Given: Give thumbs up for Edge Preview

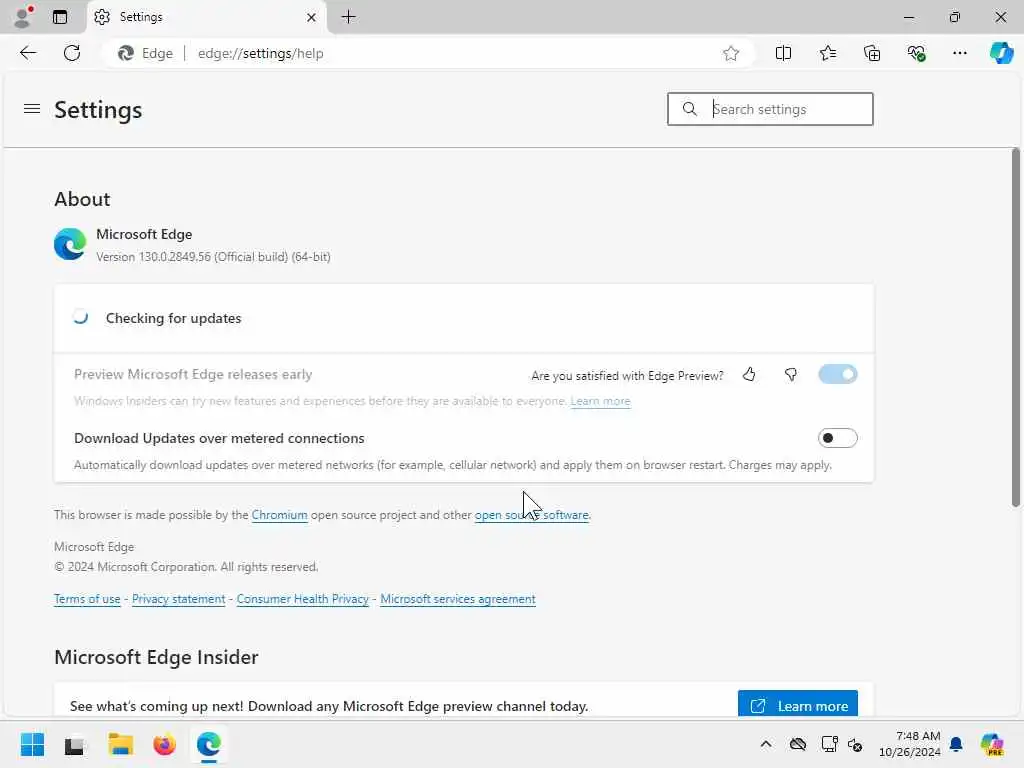Looking at the screenshot, I should pos(749,374).
